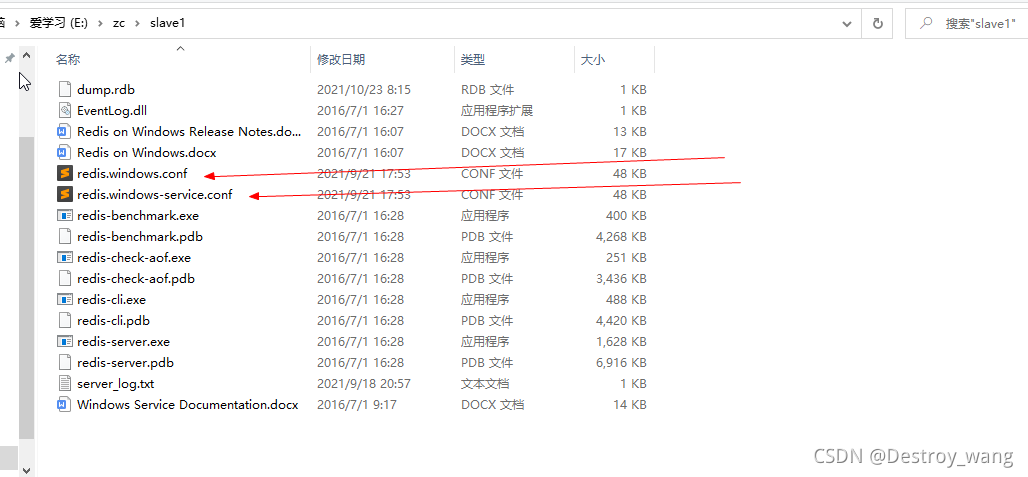The height and width of the screenshot is (477, 1028).
Task: Click the size cell 4,420 KB
Action: pyautogui.click(x=622, y=320)
